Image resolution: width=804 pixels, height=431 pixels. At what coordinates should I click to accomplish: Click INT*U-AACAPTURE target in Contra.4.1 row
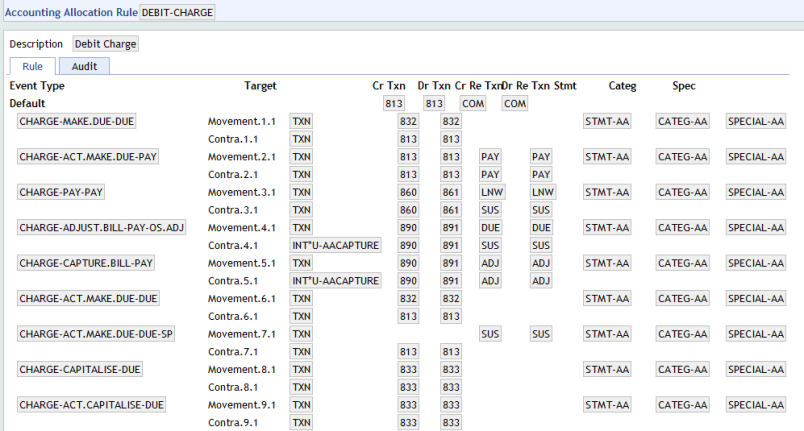coord(335,245)
